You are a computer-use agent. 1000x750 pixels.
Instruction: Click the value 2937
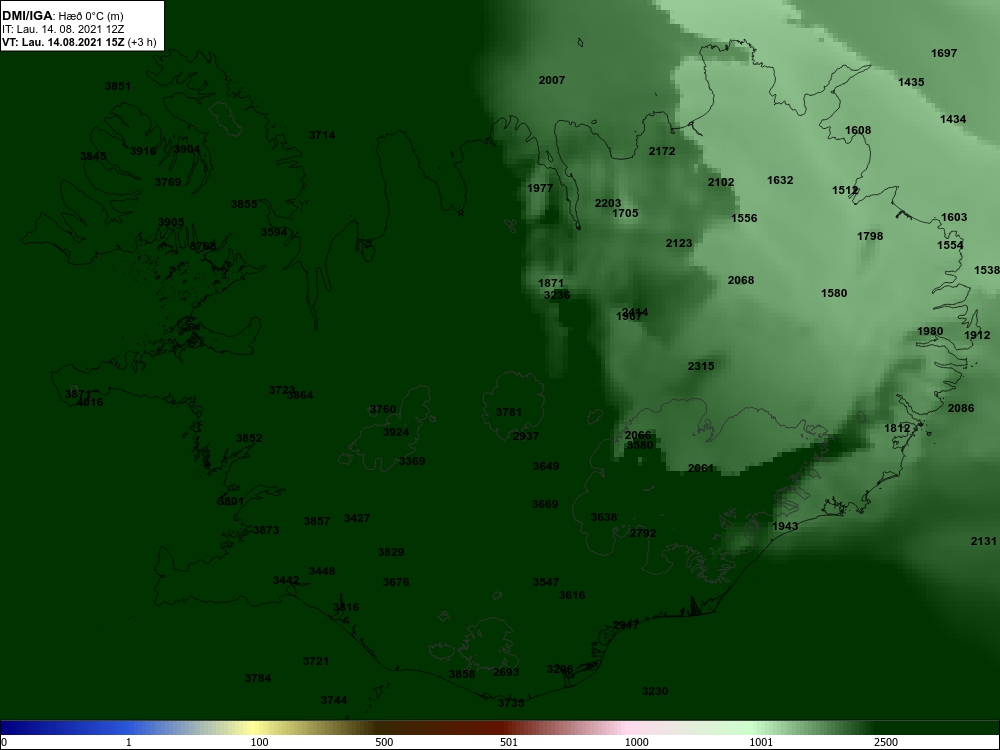coord(526,436)
